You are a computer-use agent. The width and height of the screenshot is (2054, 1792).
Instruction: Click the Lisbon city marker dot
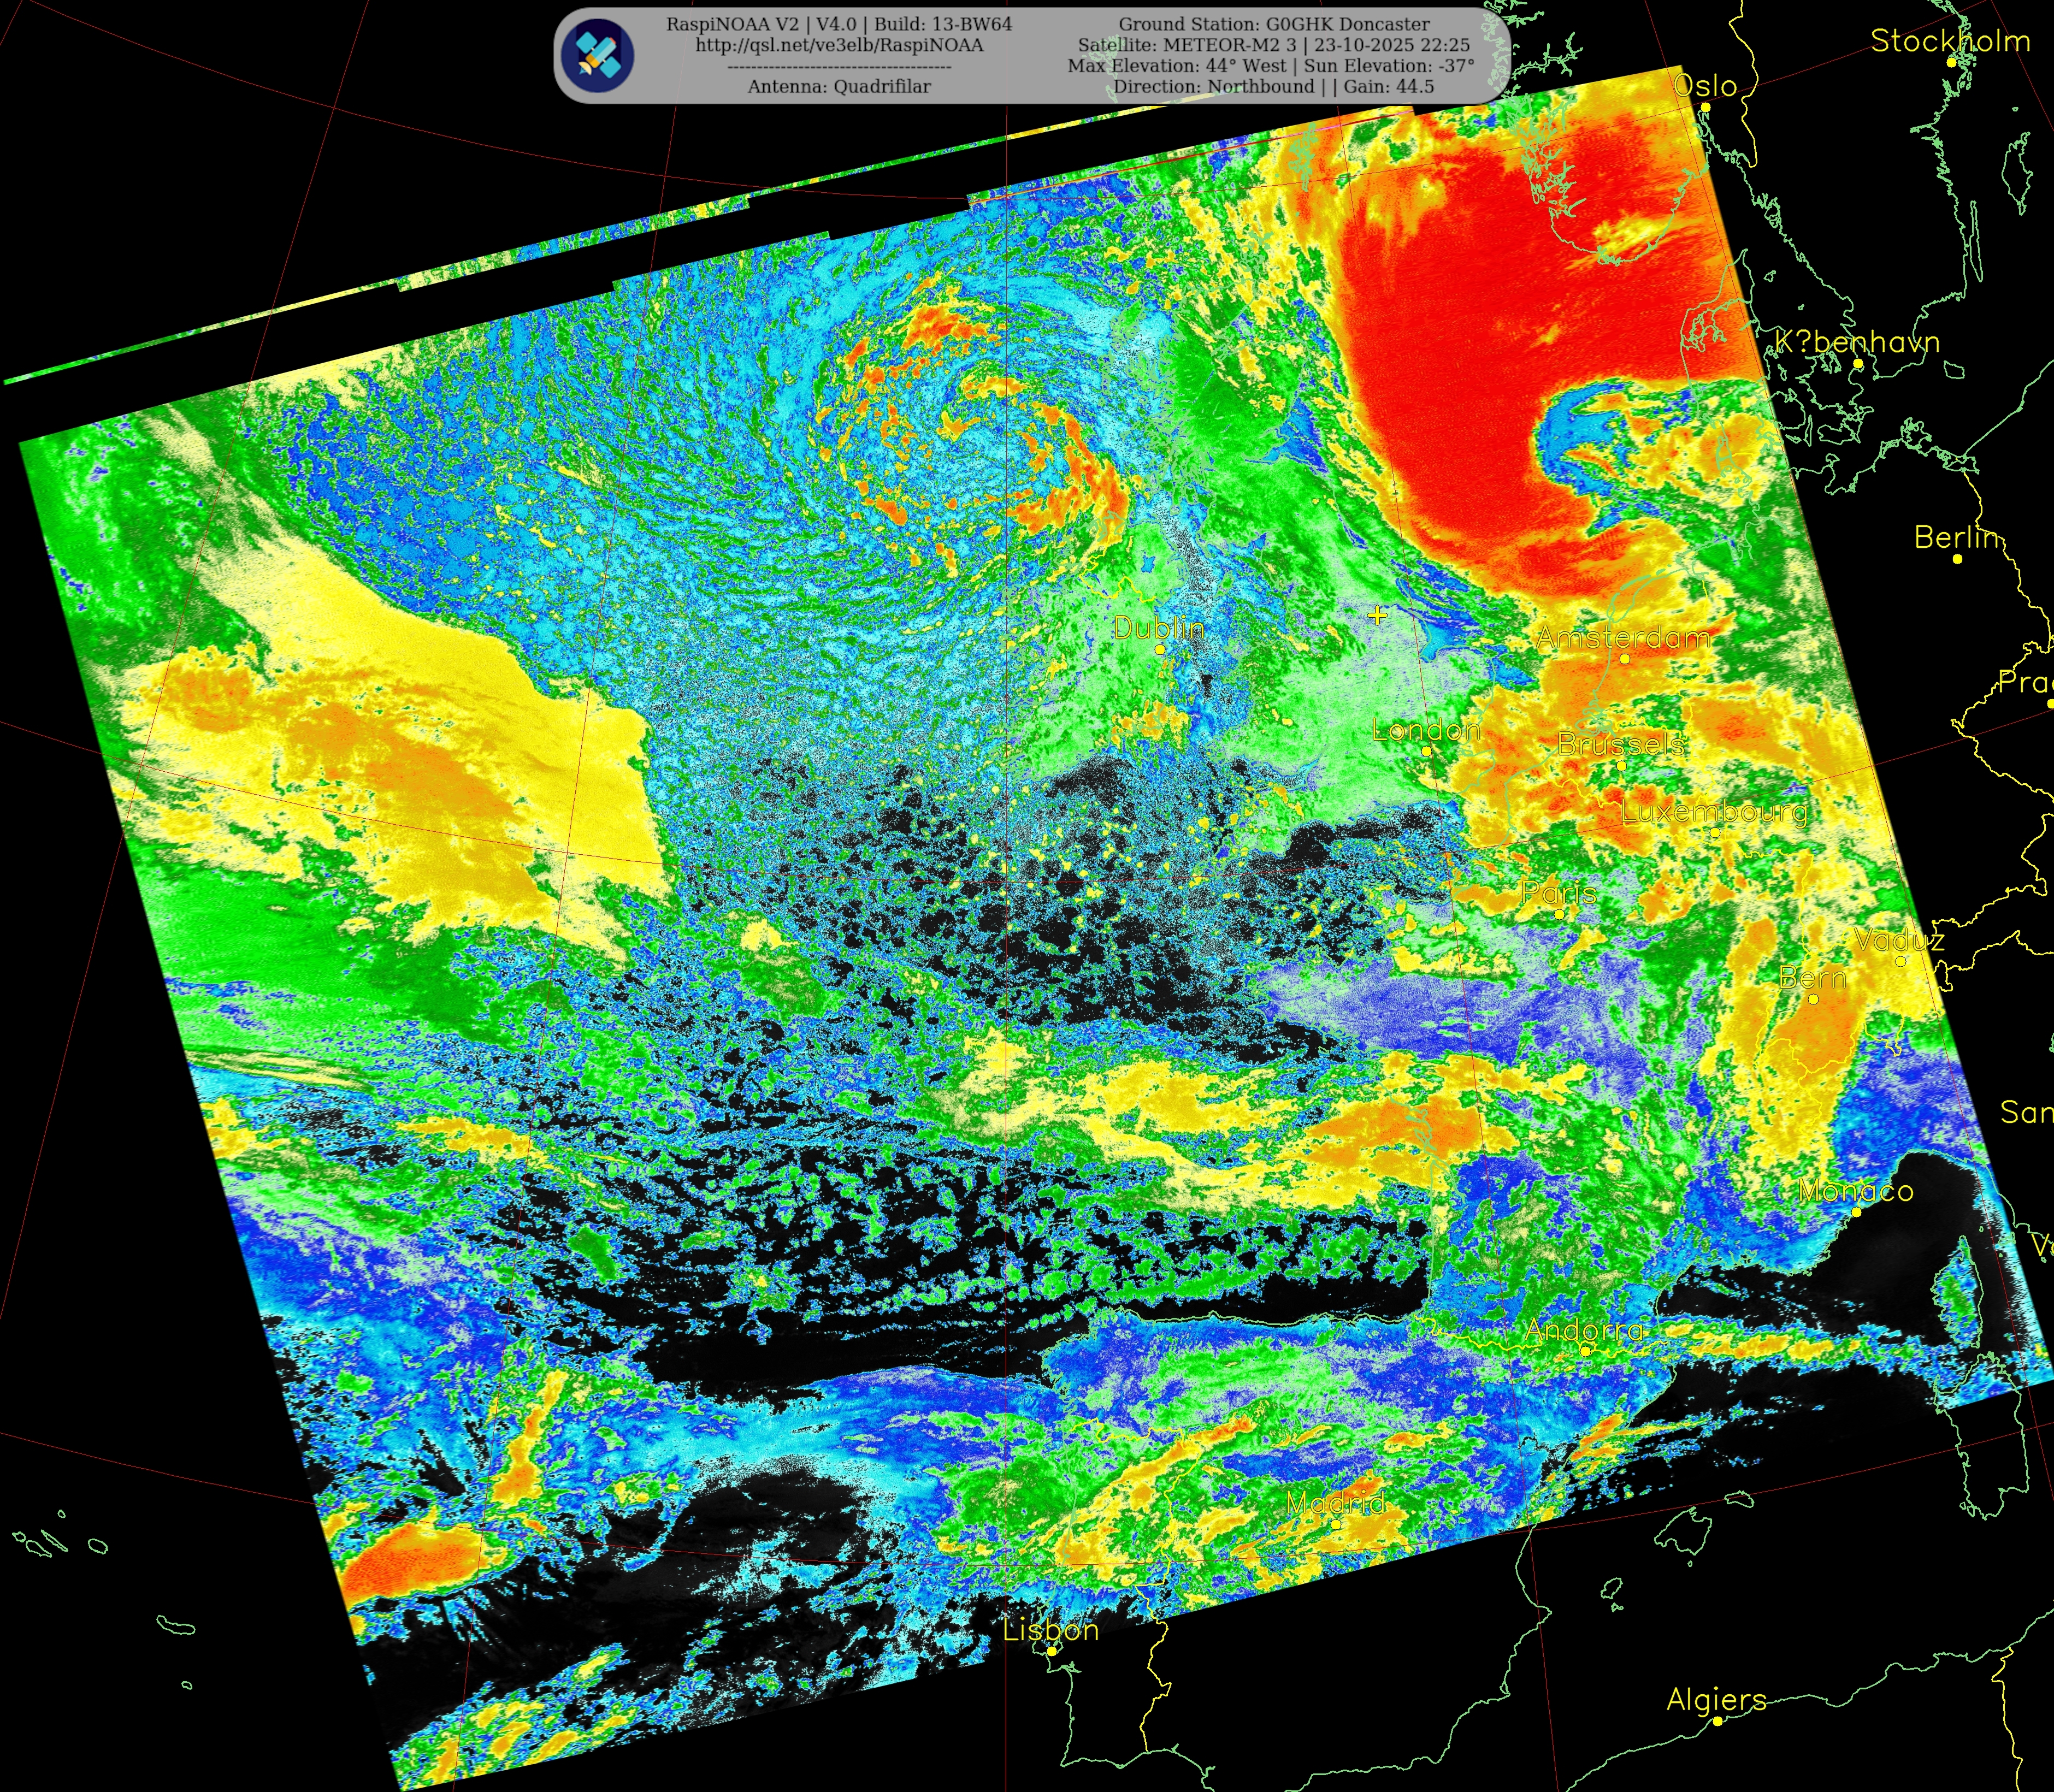[1051, 1651]
